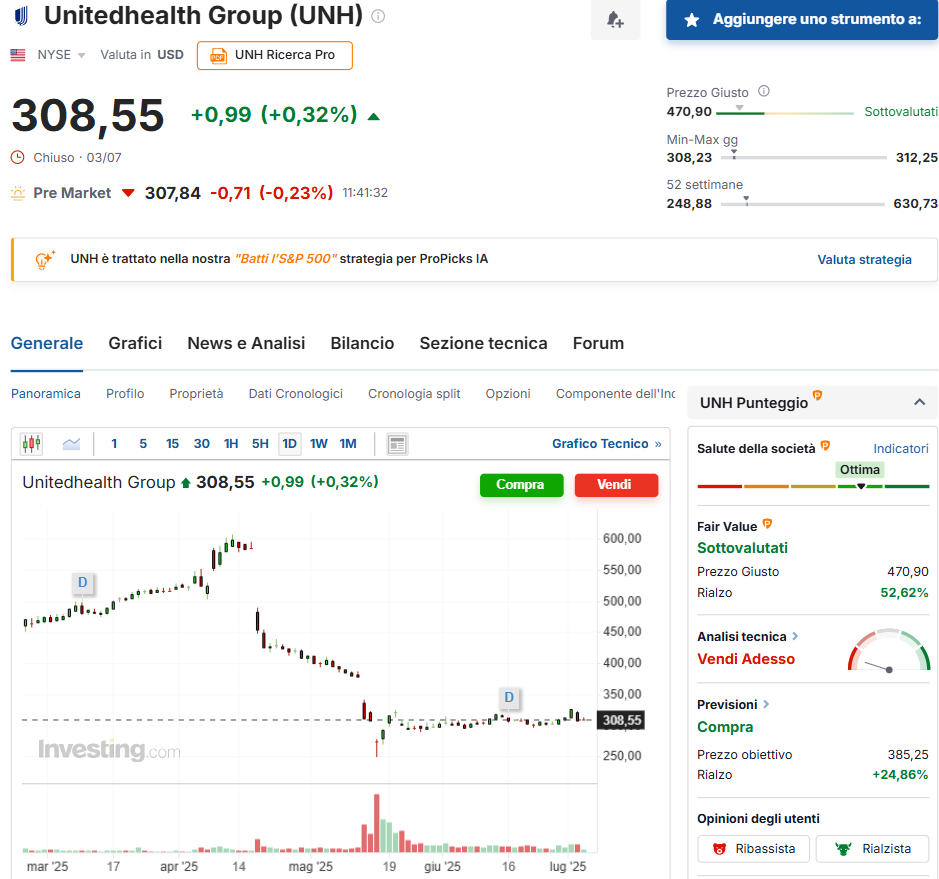
Task: Select the 1H chart interval
Action: click(231, 444)
